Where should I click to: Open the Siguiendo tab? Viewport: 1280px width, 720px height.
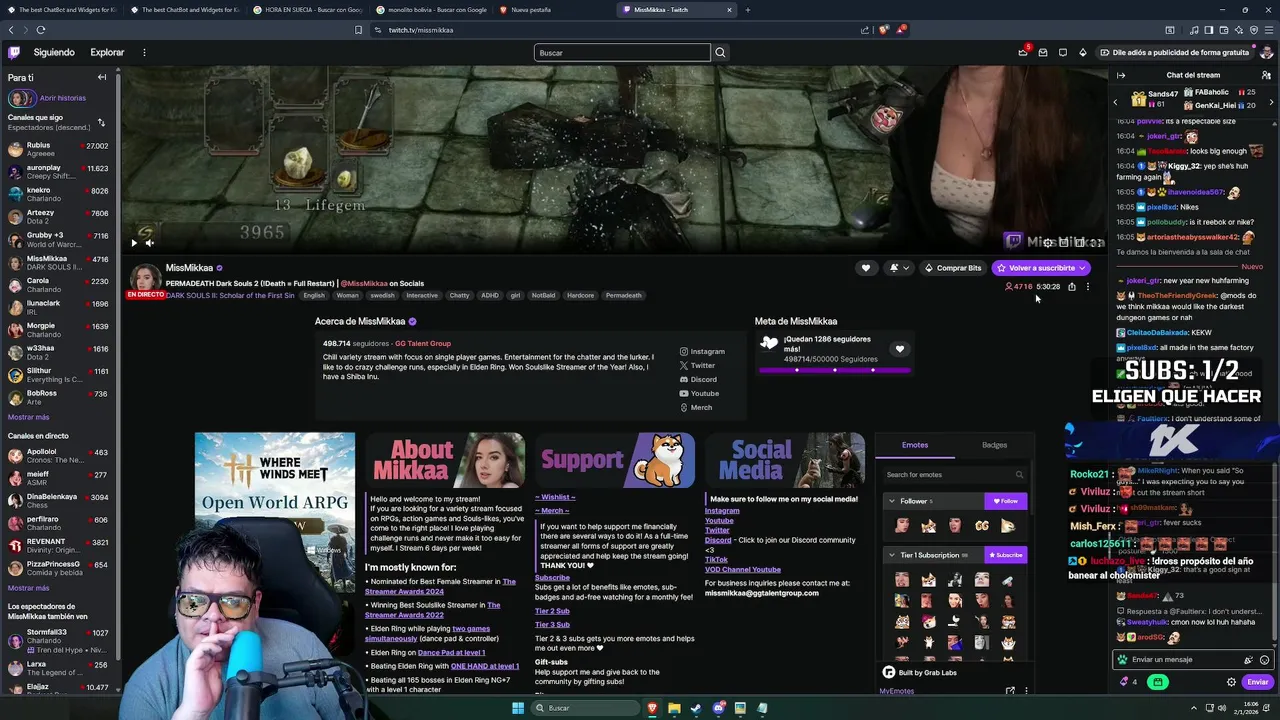[54, 52]
